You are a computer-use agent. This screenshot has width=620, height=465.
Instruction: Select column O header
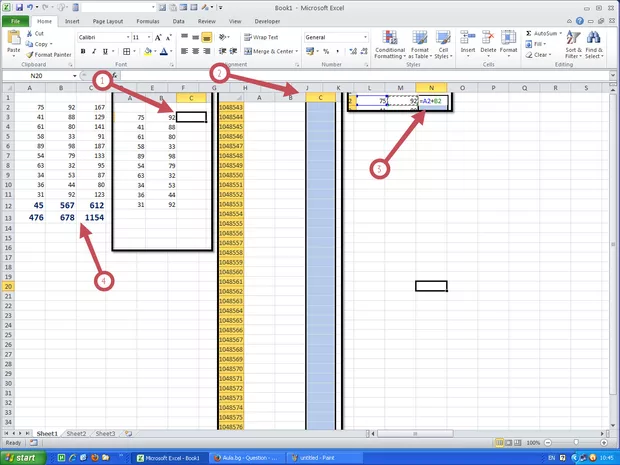pyautogui.click(x=462, y=88)
